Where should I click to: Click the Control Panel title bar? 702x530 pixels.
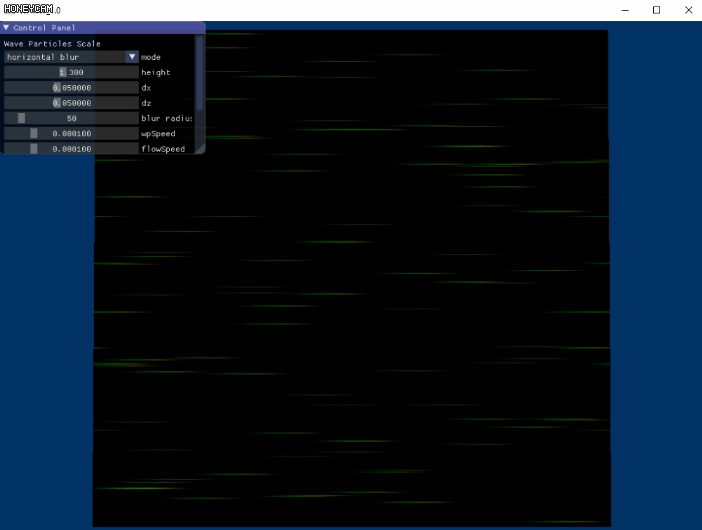tap(103, 28)
